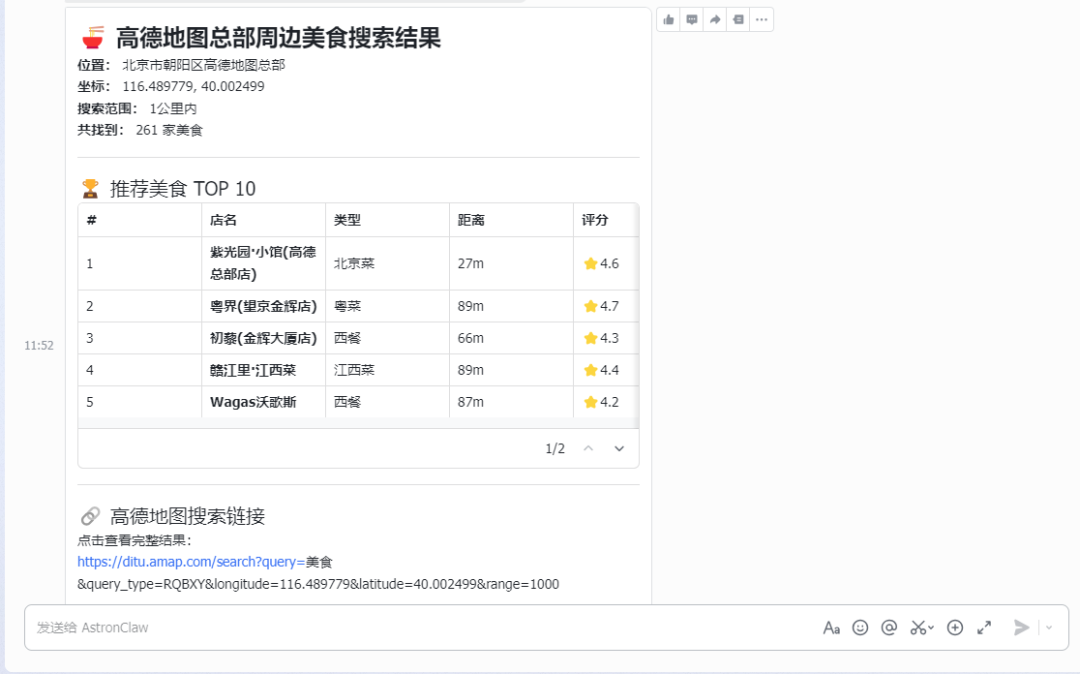Screen dimensions: 1080x674
Task: Open send options with the chevron beside send
Action: (x=1046, y=627)
